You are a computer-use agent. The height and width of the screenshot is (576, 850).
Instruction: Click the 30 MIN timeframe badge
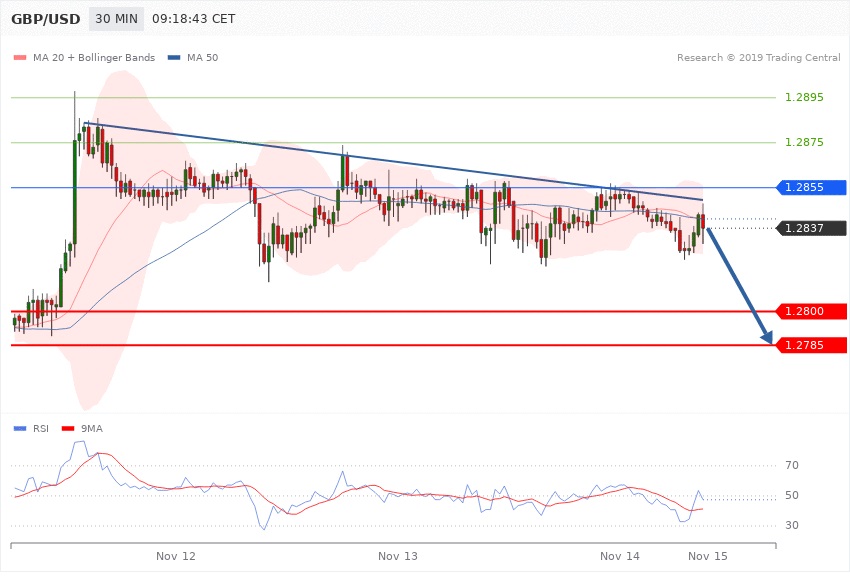tap(117, 20)
